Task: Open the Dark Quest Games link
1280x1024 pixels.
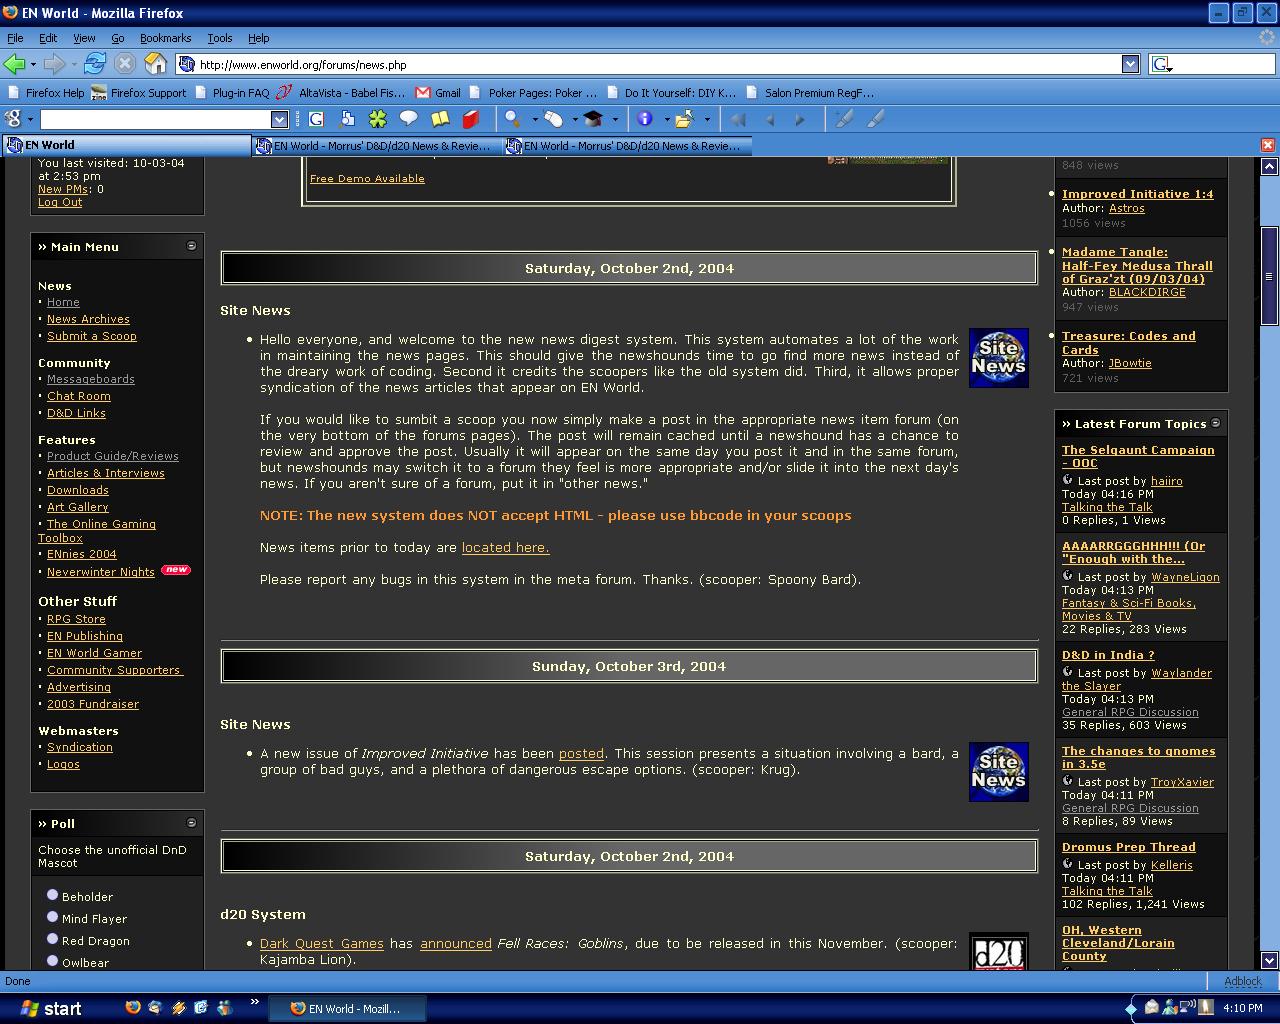Action: pos(322,943)
